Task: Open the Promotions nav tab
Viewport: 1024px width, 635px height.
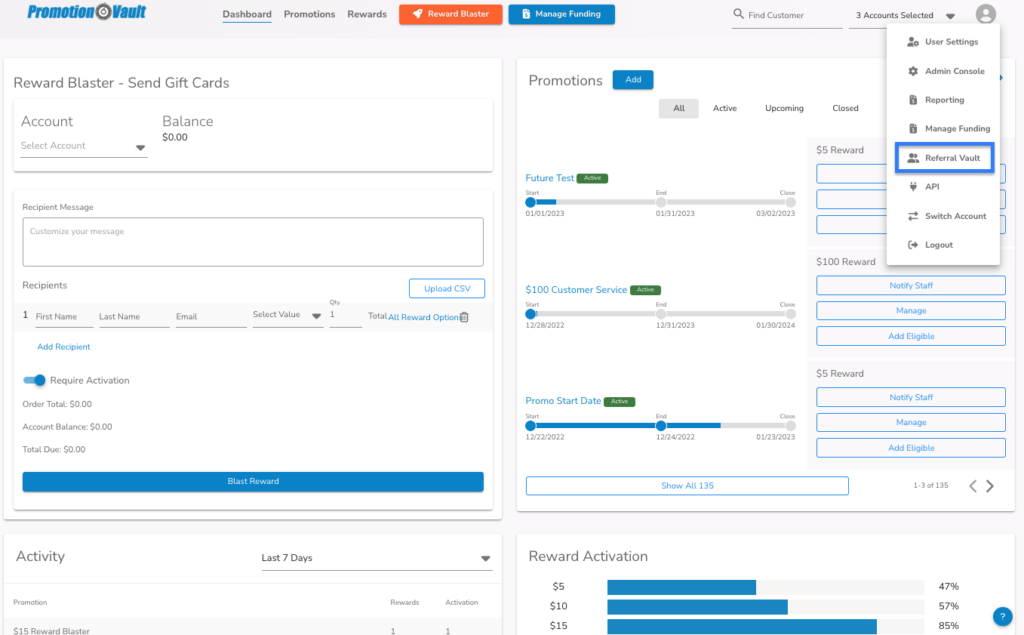Action: coord(310,14)
